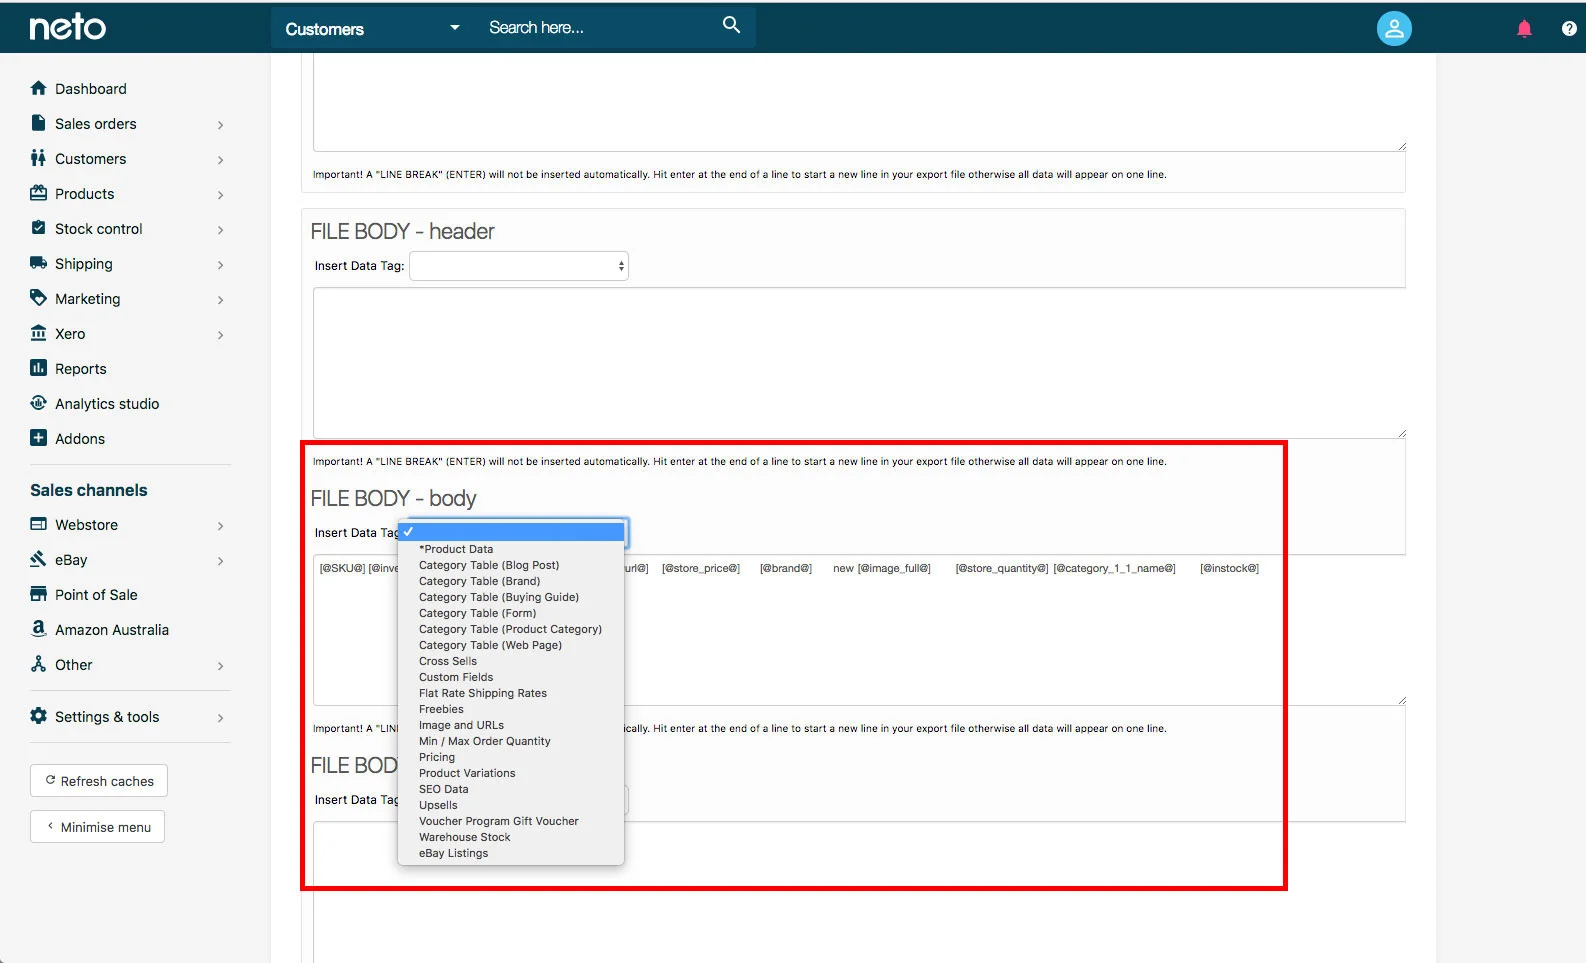
Task: Click the Reports chart icon
Action: point(38,368)
